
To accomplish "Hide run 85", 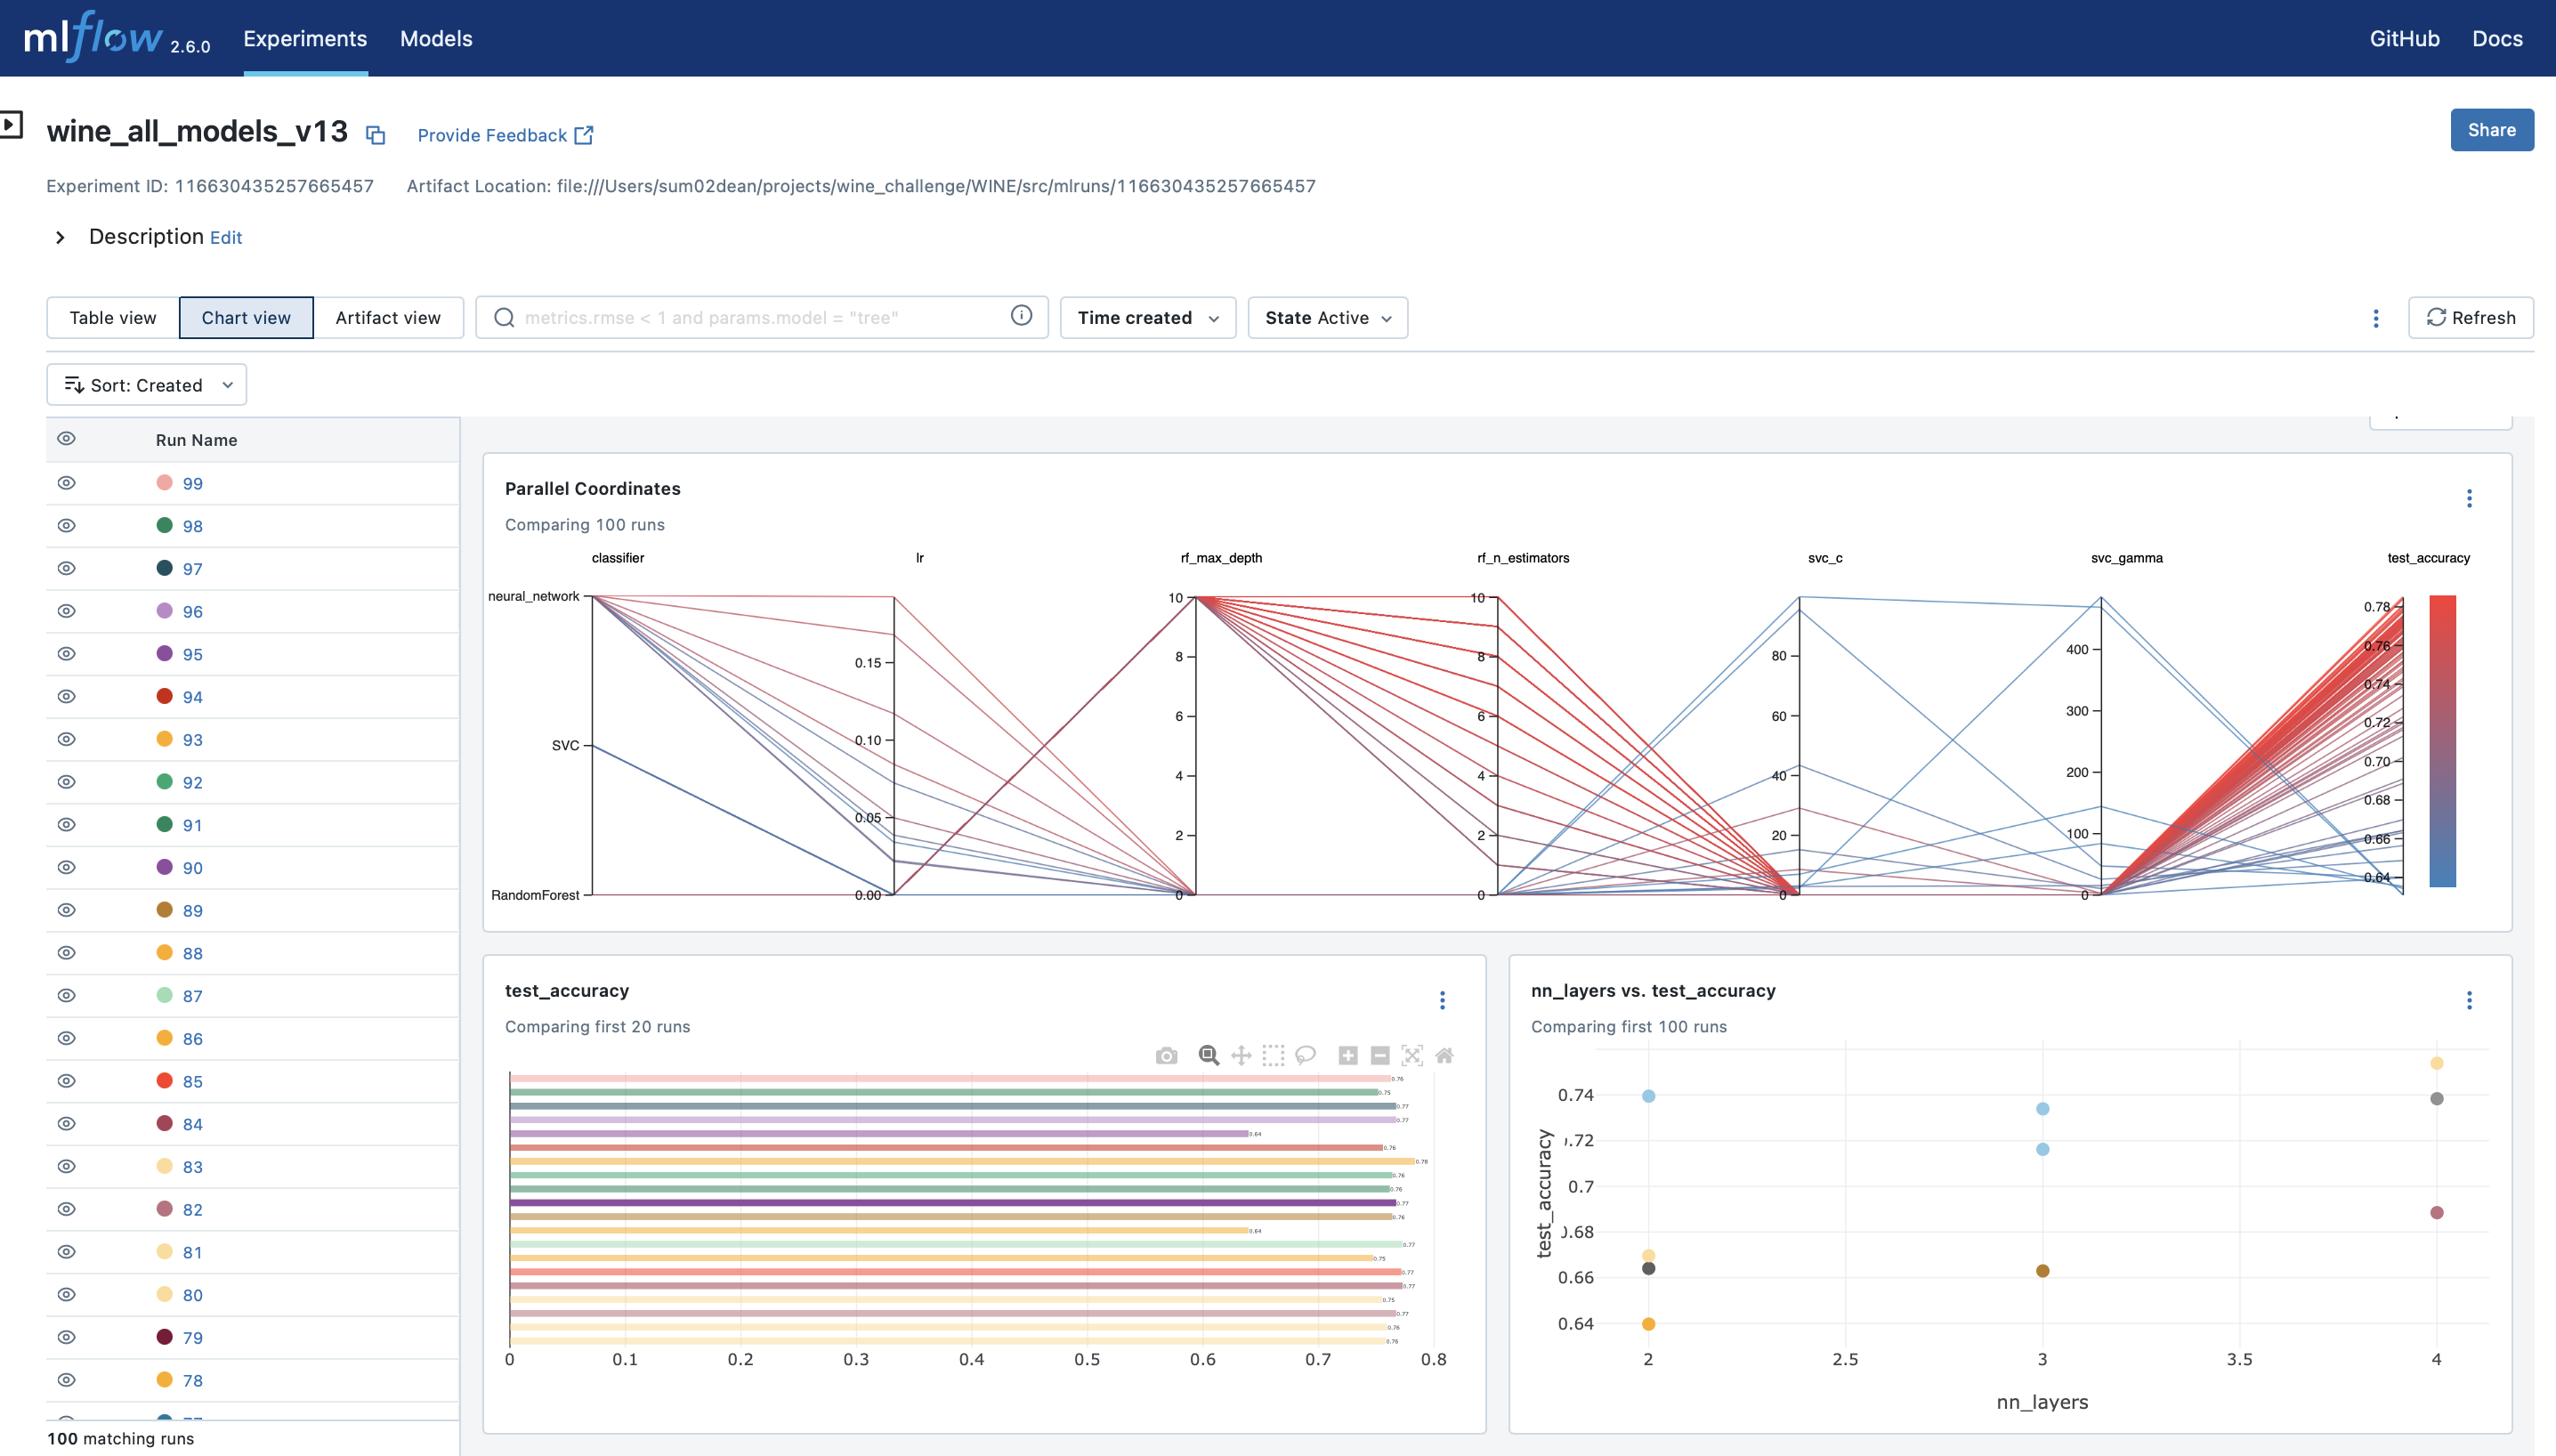I will (67, 1081).
